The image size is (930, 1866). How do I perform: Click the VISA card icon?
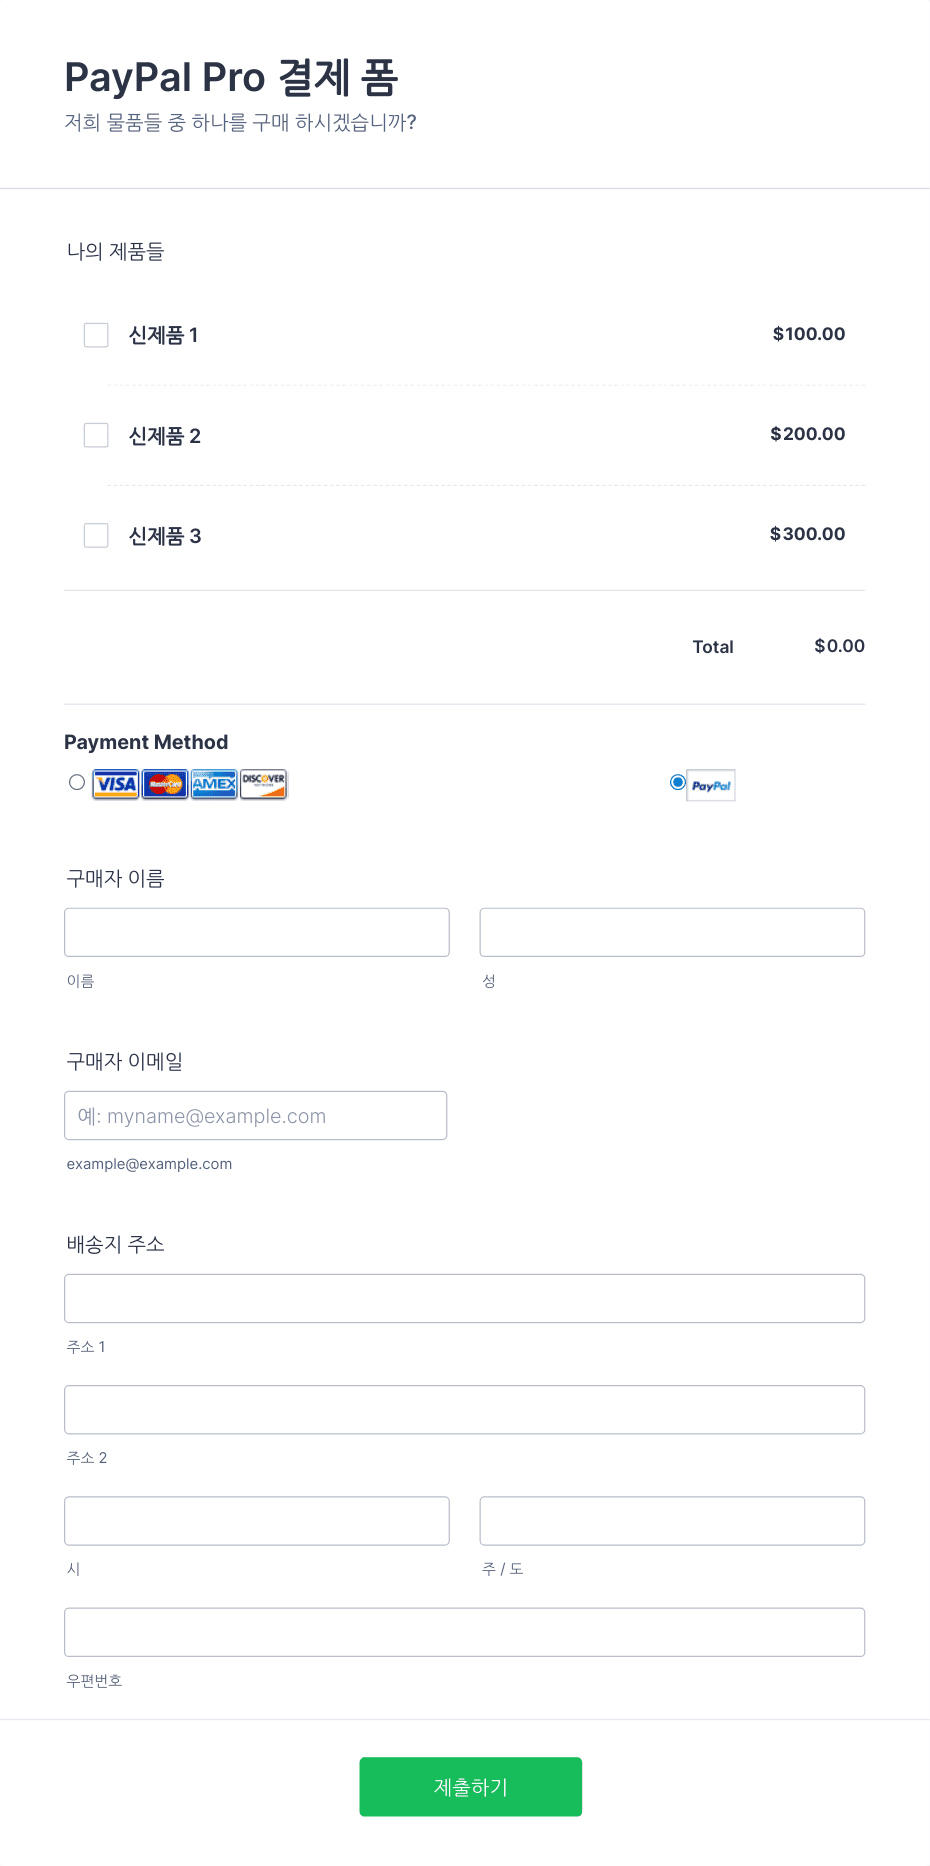tap(114, 784)
